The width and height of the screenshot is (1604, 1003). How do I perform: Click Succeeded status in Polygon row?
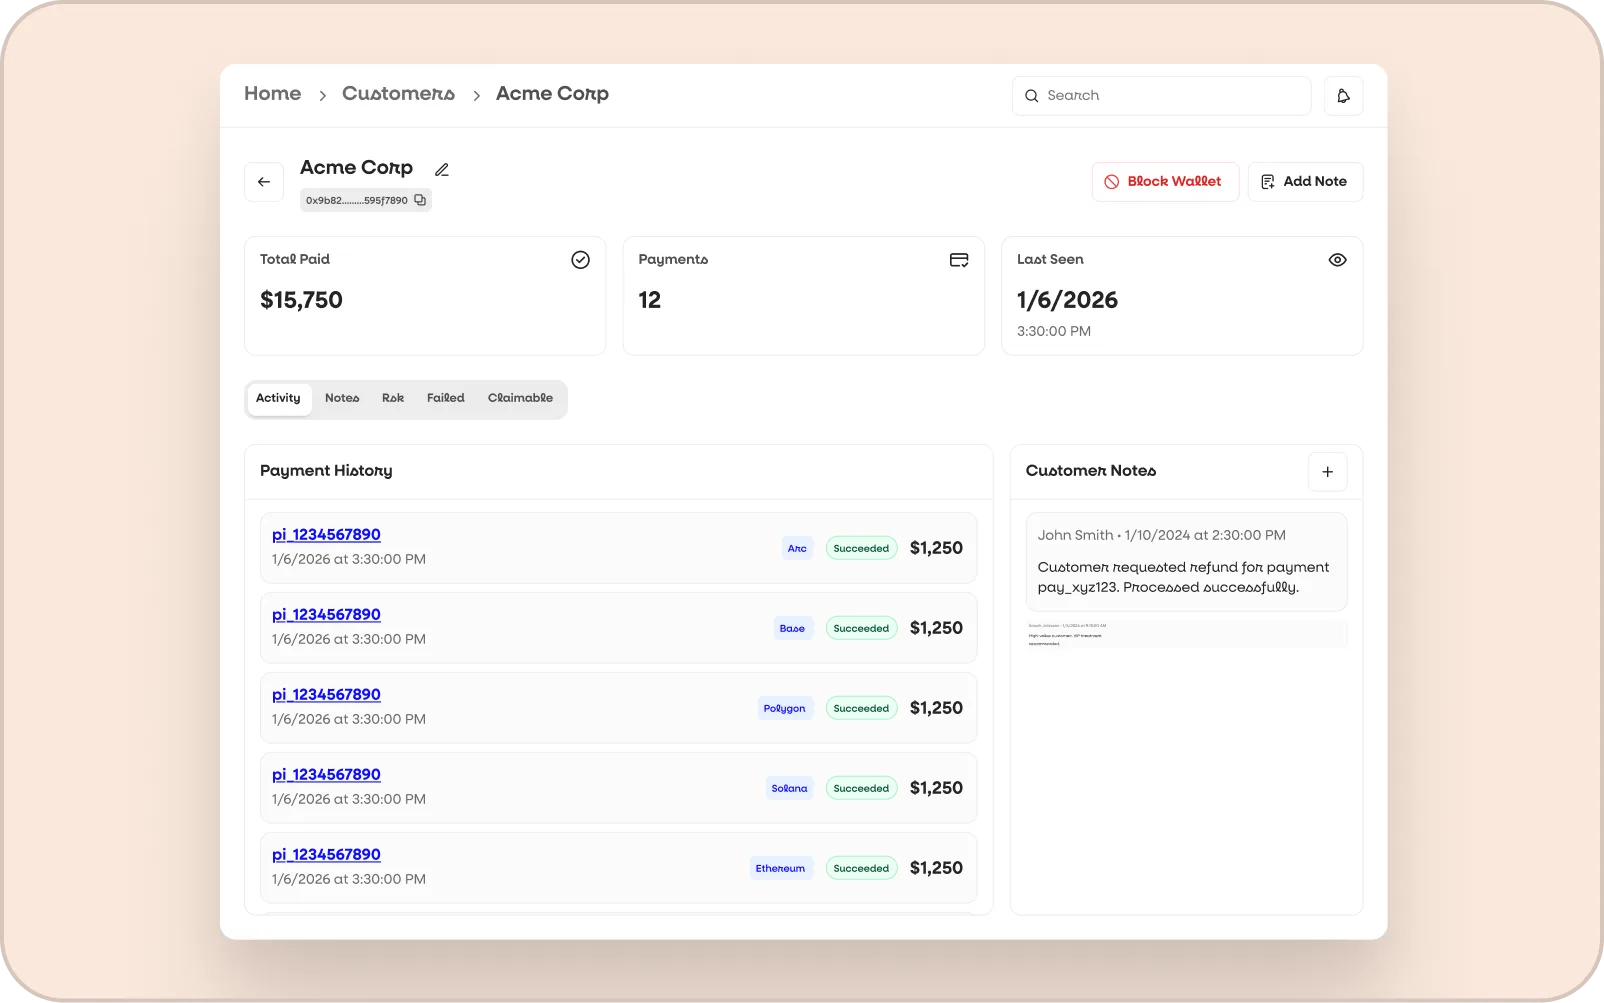pos(861,709)
